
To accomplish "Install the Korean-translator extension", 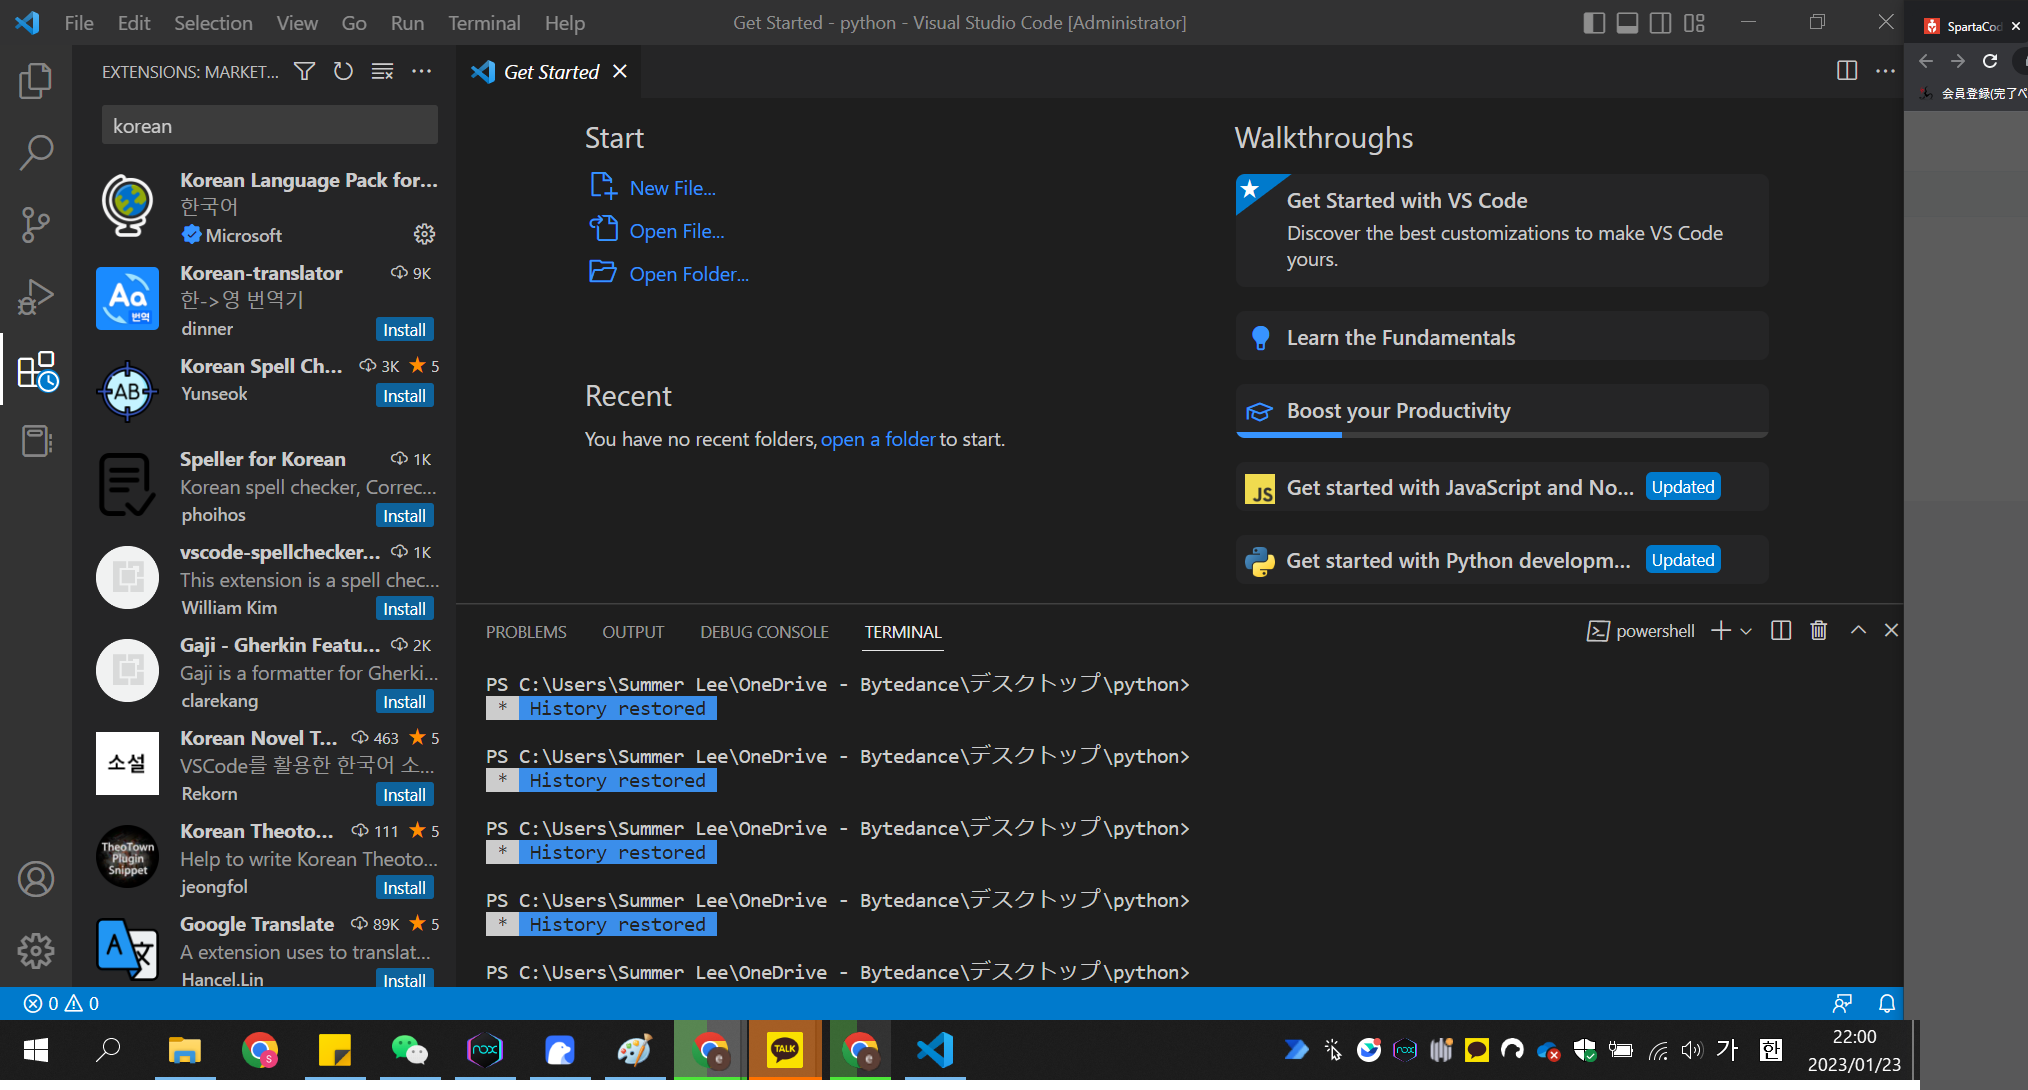I will [x=404, y=329].
